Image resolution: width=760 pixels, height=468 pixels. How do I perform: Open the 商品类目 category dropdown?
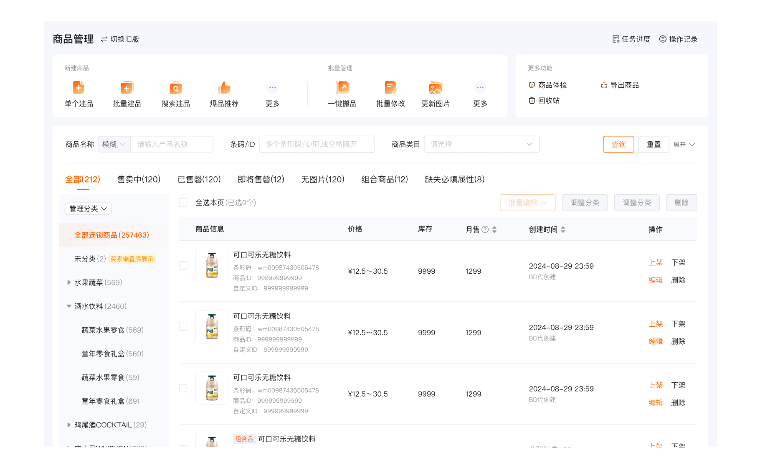(x=482, y=144)
